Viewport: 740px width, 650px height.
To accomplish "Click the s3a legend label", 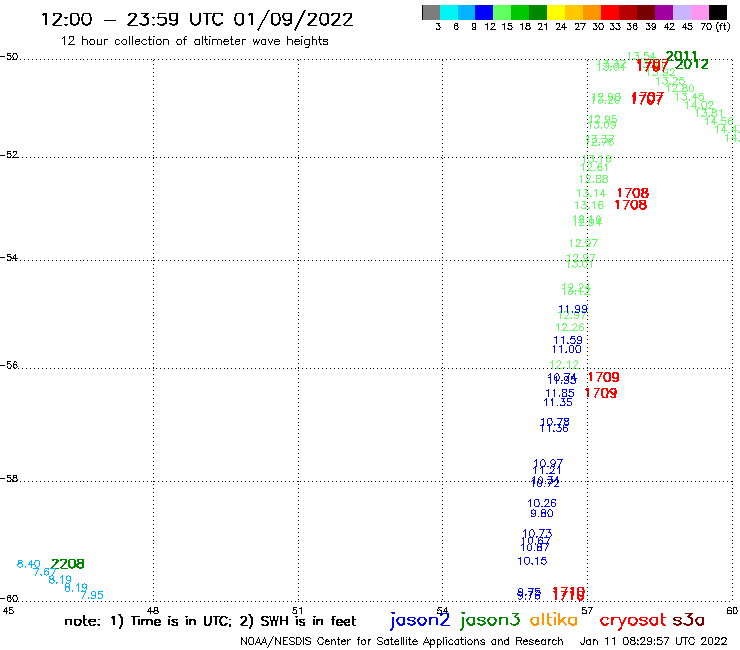I will click(688, 620).
